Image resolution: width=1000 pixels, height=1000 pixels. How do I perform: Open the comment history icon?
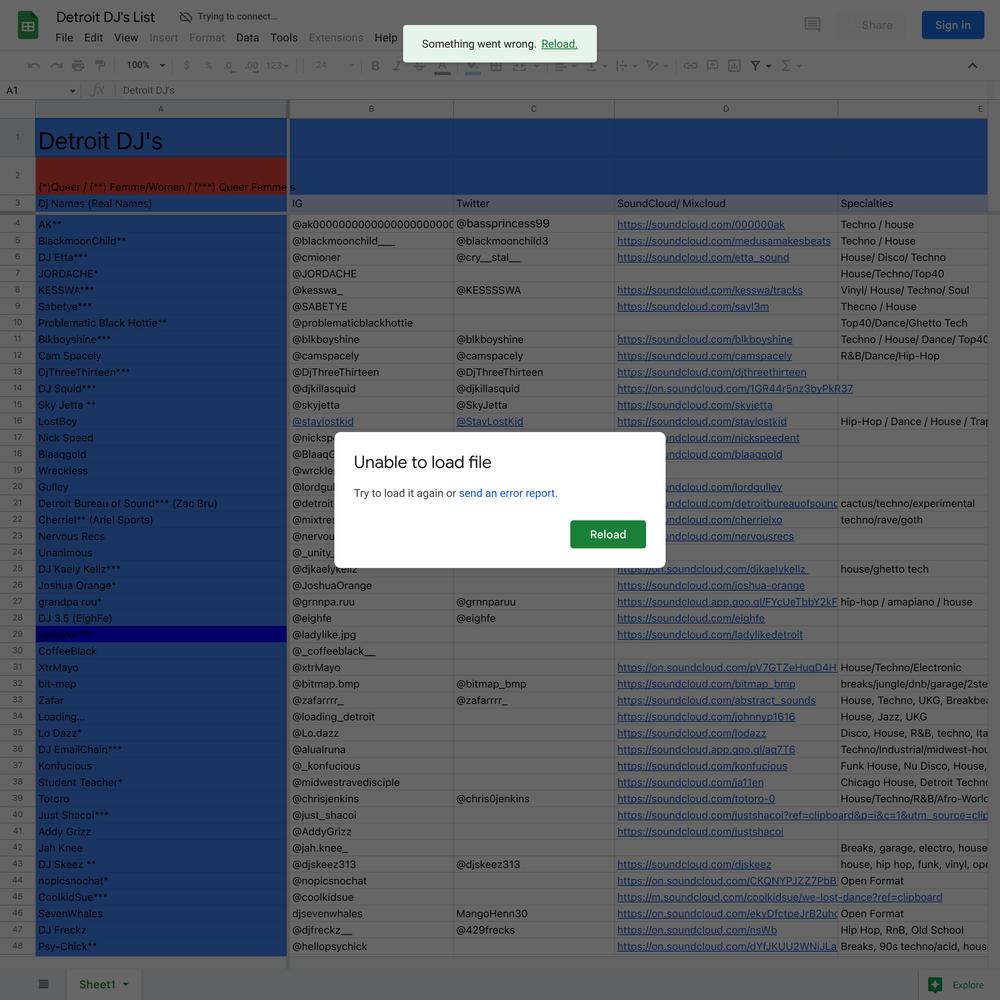pyautogui.click(x=812, y=25)
